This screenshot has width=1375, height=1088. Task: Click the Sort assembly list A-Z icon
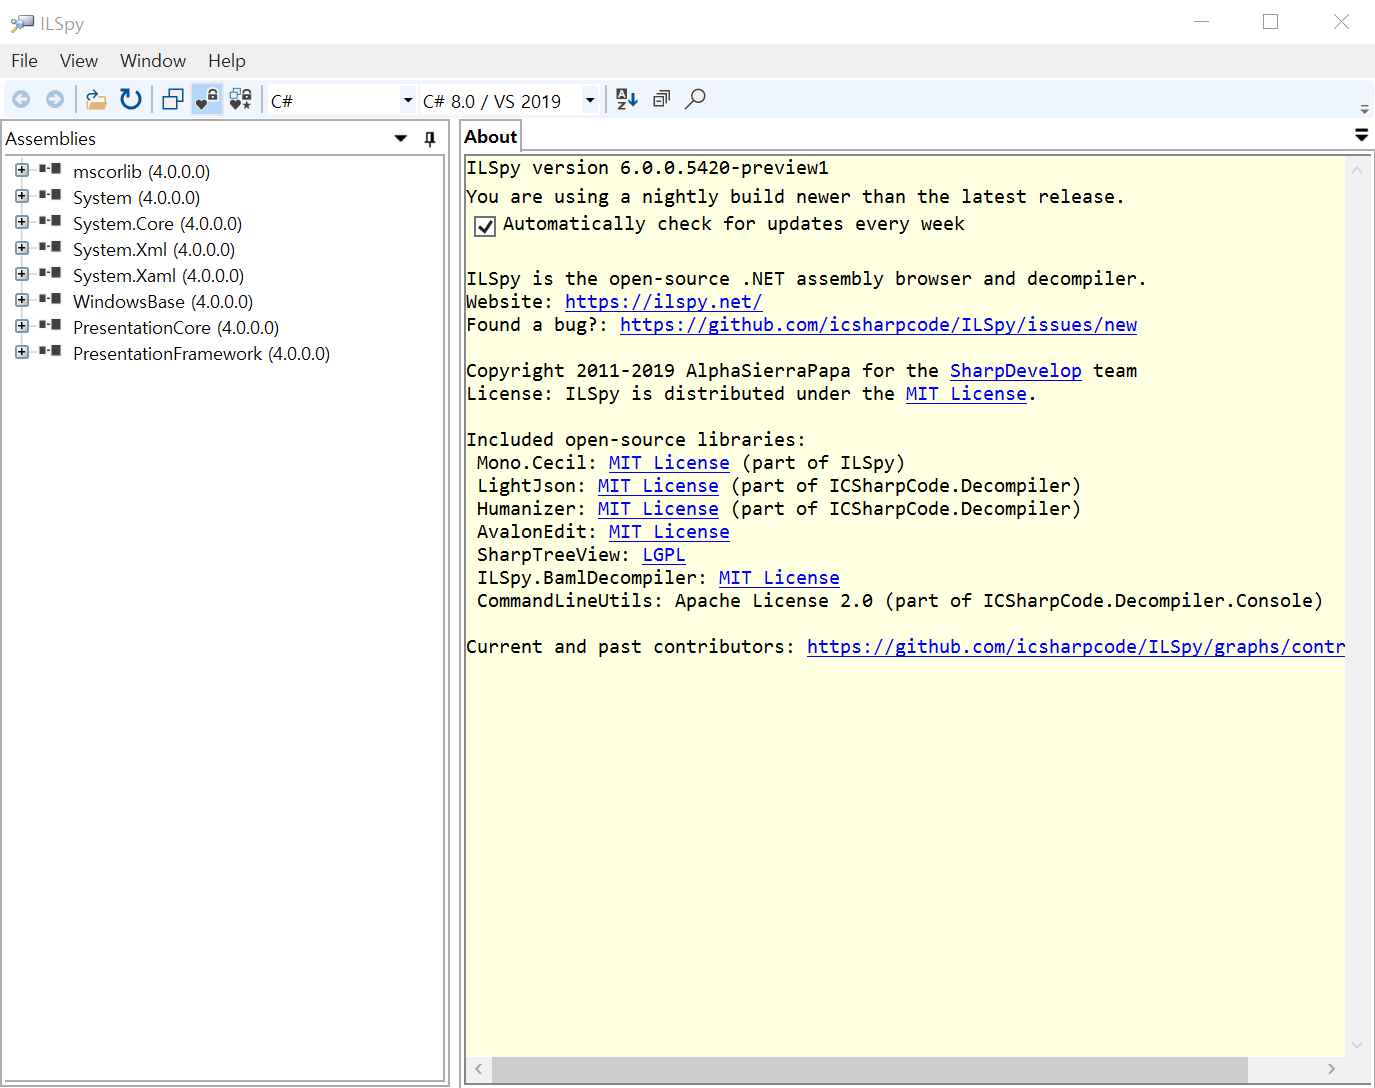627,99
